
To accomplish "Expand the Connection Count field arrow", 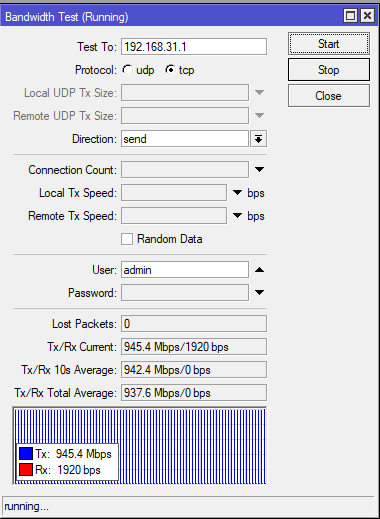I will coord(259,170).
